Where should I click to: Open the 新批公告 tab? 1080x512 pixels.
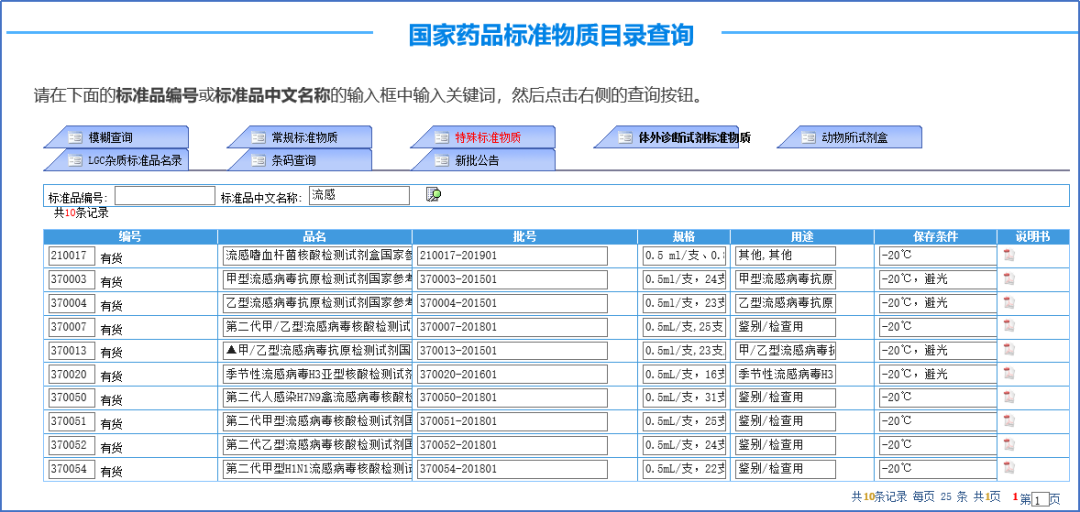click(x=483, y=160)
